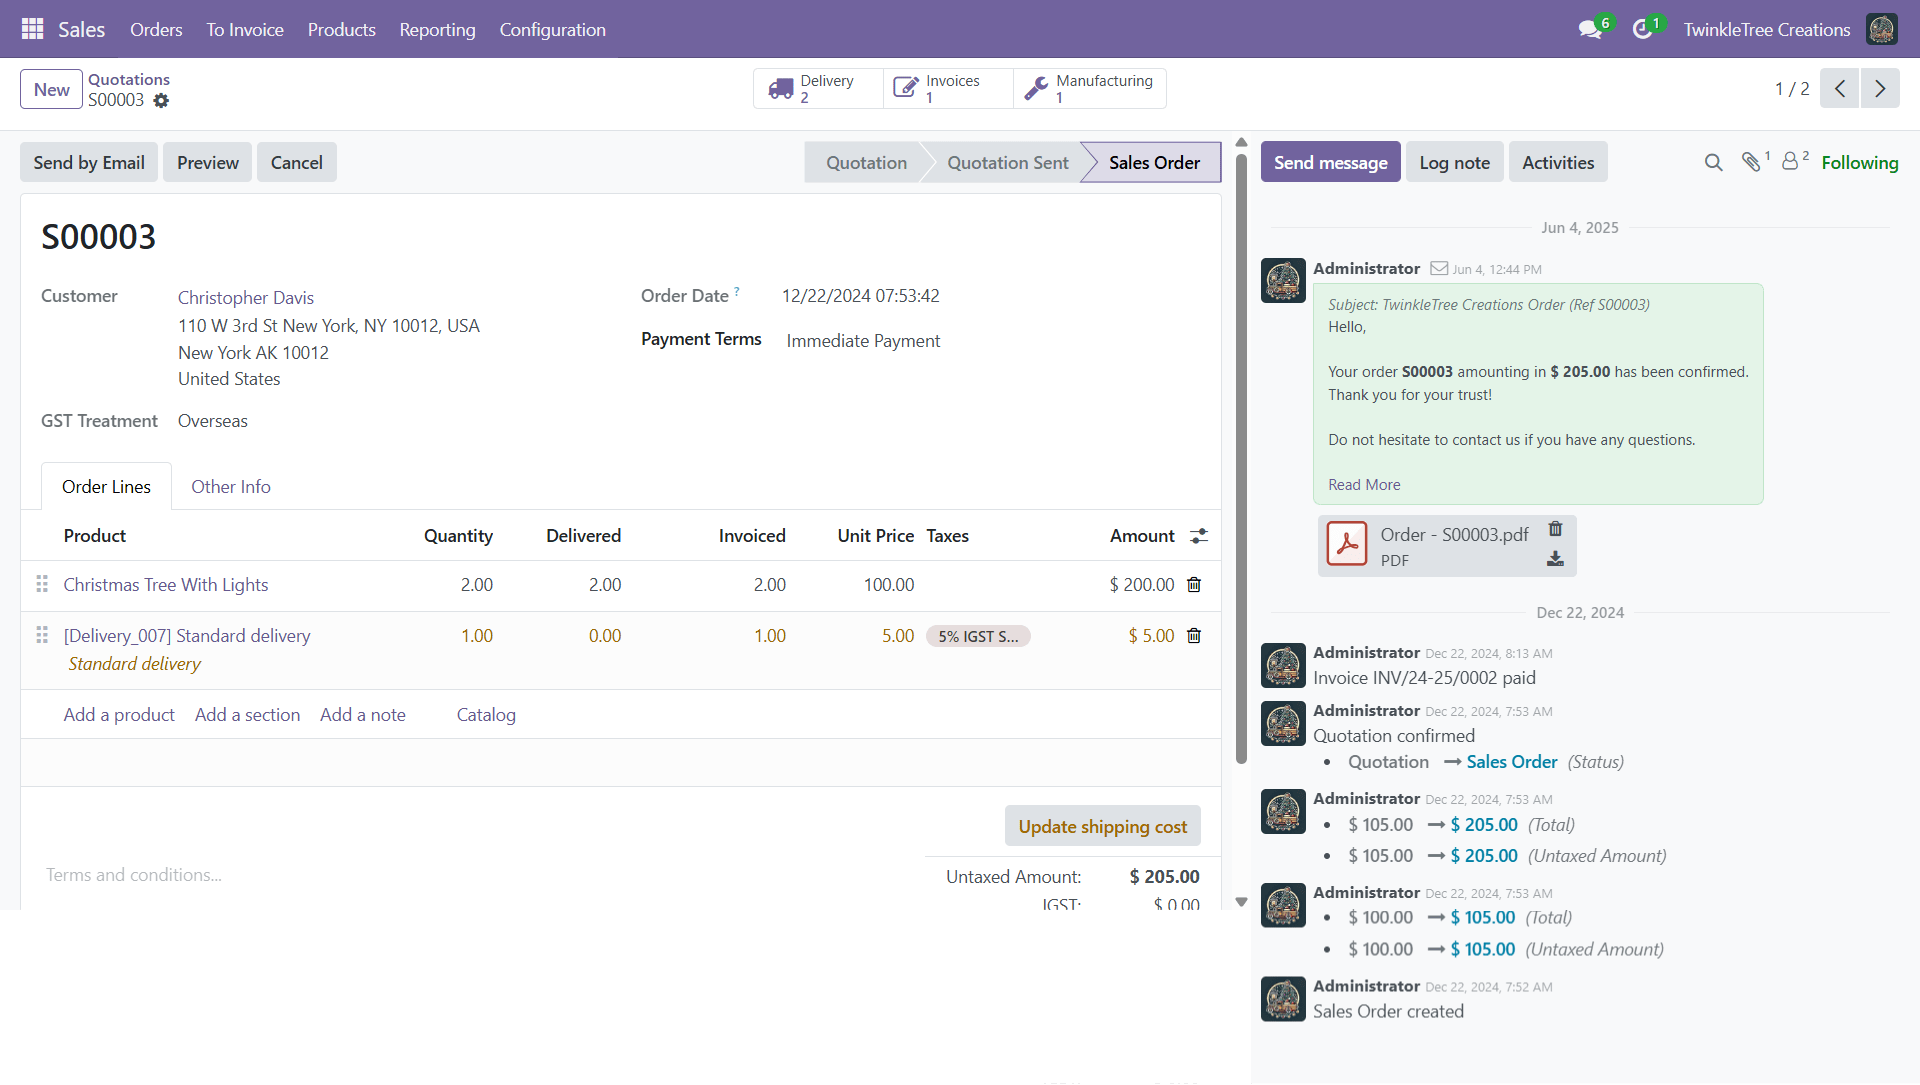Show followers via person icon
The width and height of the screenshot is (1920, 1085).
(x=1790, y=161)
